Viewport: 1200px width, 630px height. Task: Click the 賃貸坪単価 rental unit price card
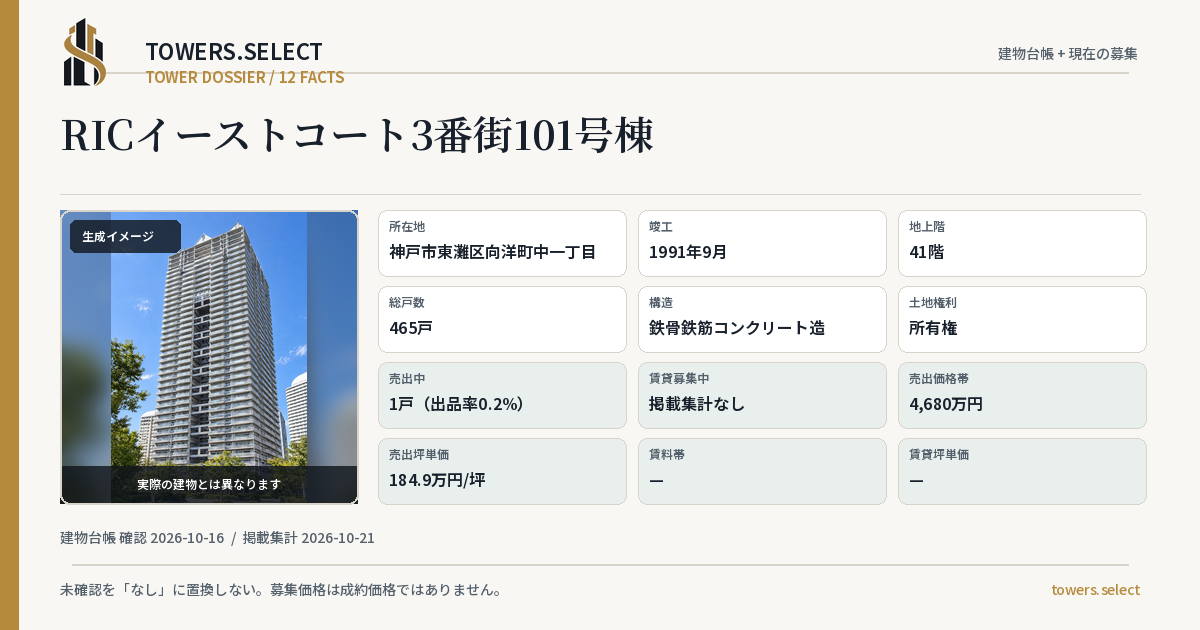[x=1022, y=471]
